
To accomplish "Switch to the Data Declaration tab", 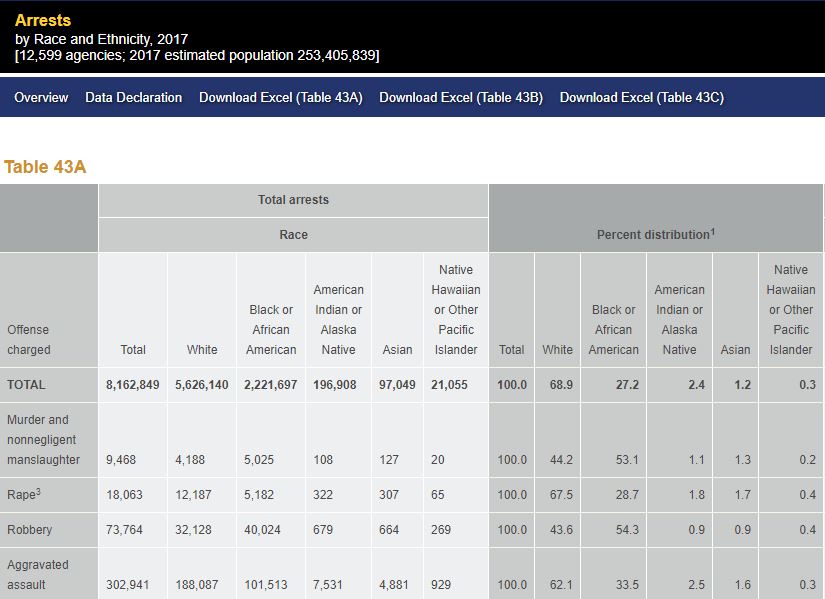I will [133, 97].
